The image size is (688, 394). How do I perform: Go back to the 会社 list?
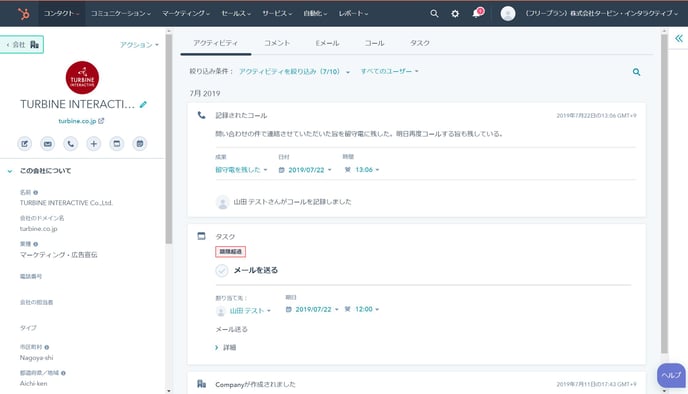click(x=22, y=45)
